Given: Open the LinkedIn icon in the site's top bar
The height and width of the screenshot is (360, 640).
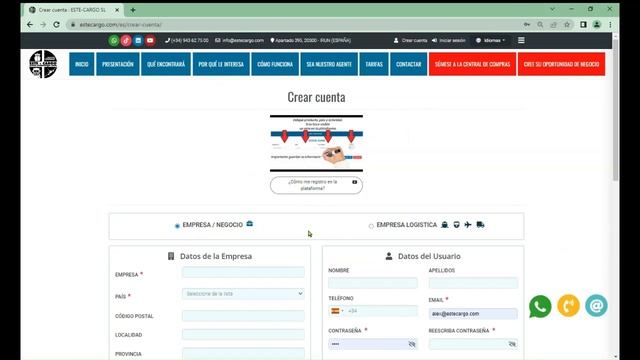Looking at the screenshot, I should coord(138,40).
